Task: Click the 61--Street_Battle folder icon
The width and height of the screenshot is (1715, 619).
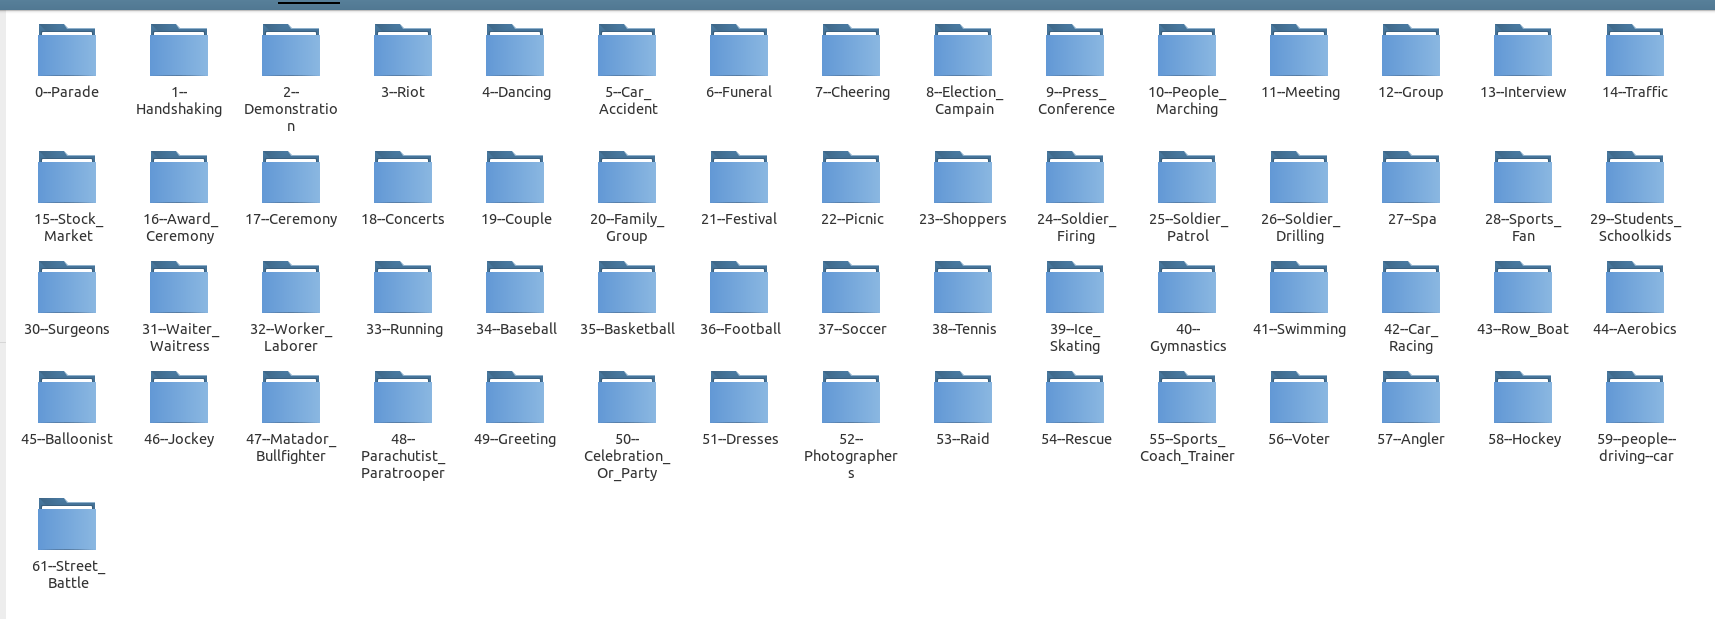Action: (67, 525)
